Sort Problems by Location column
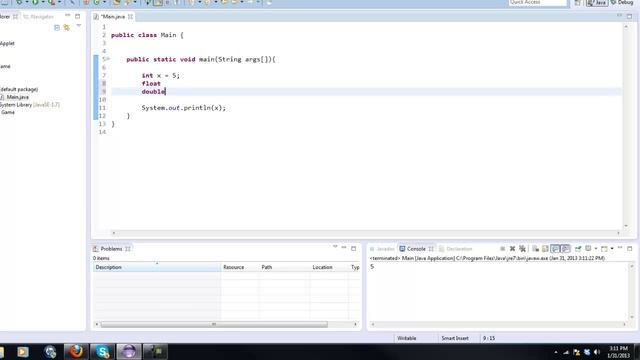This screenshot has height=360, width=640. [329, 267]
